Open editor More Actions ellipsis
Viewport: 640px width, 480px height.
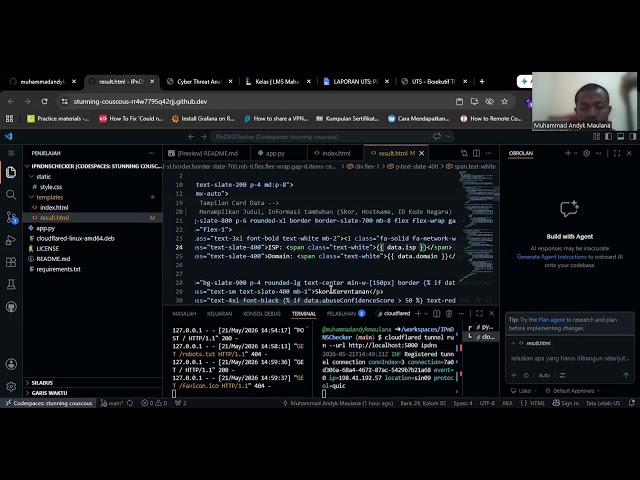(x=489, y=153)
